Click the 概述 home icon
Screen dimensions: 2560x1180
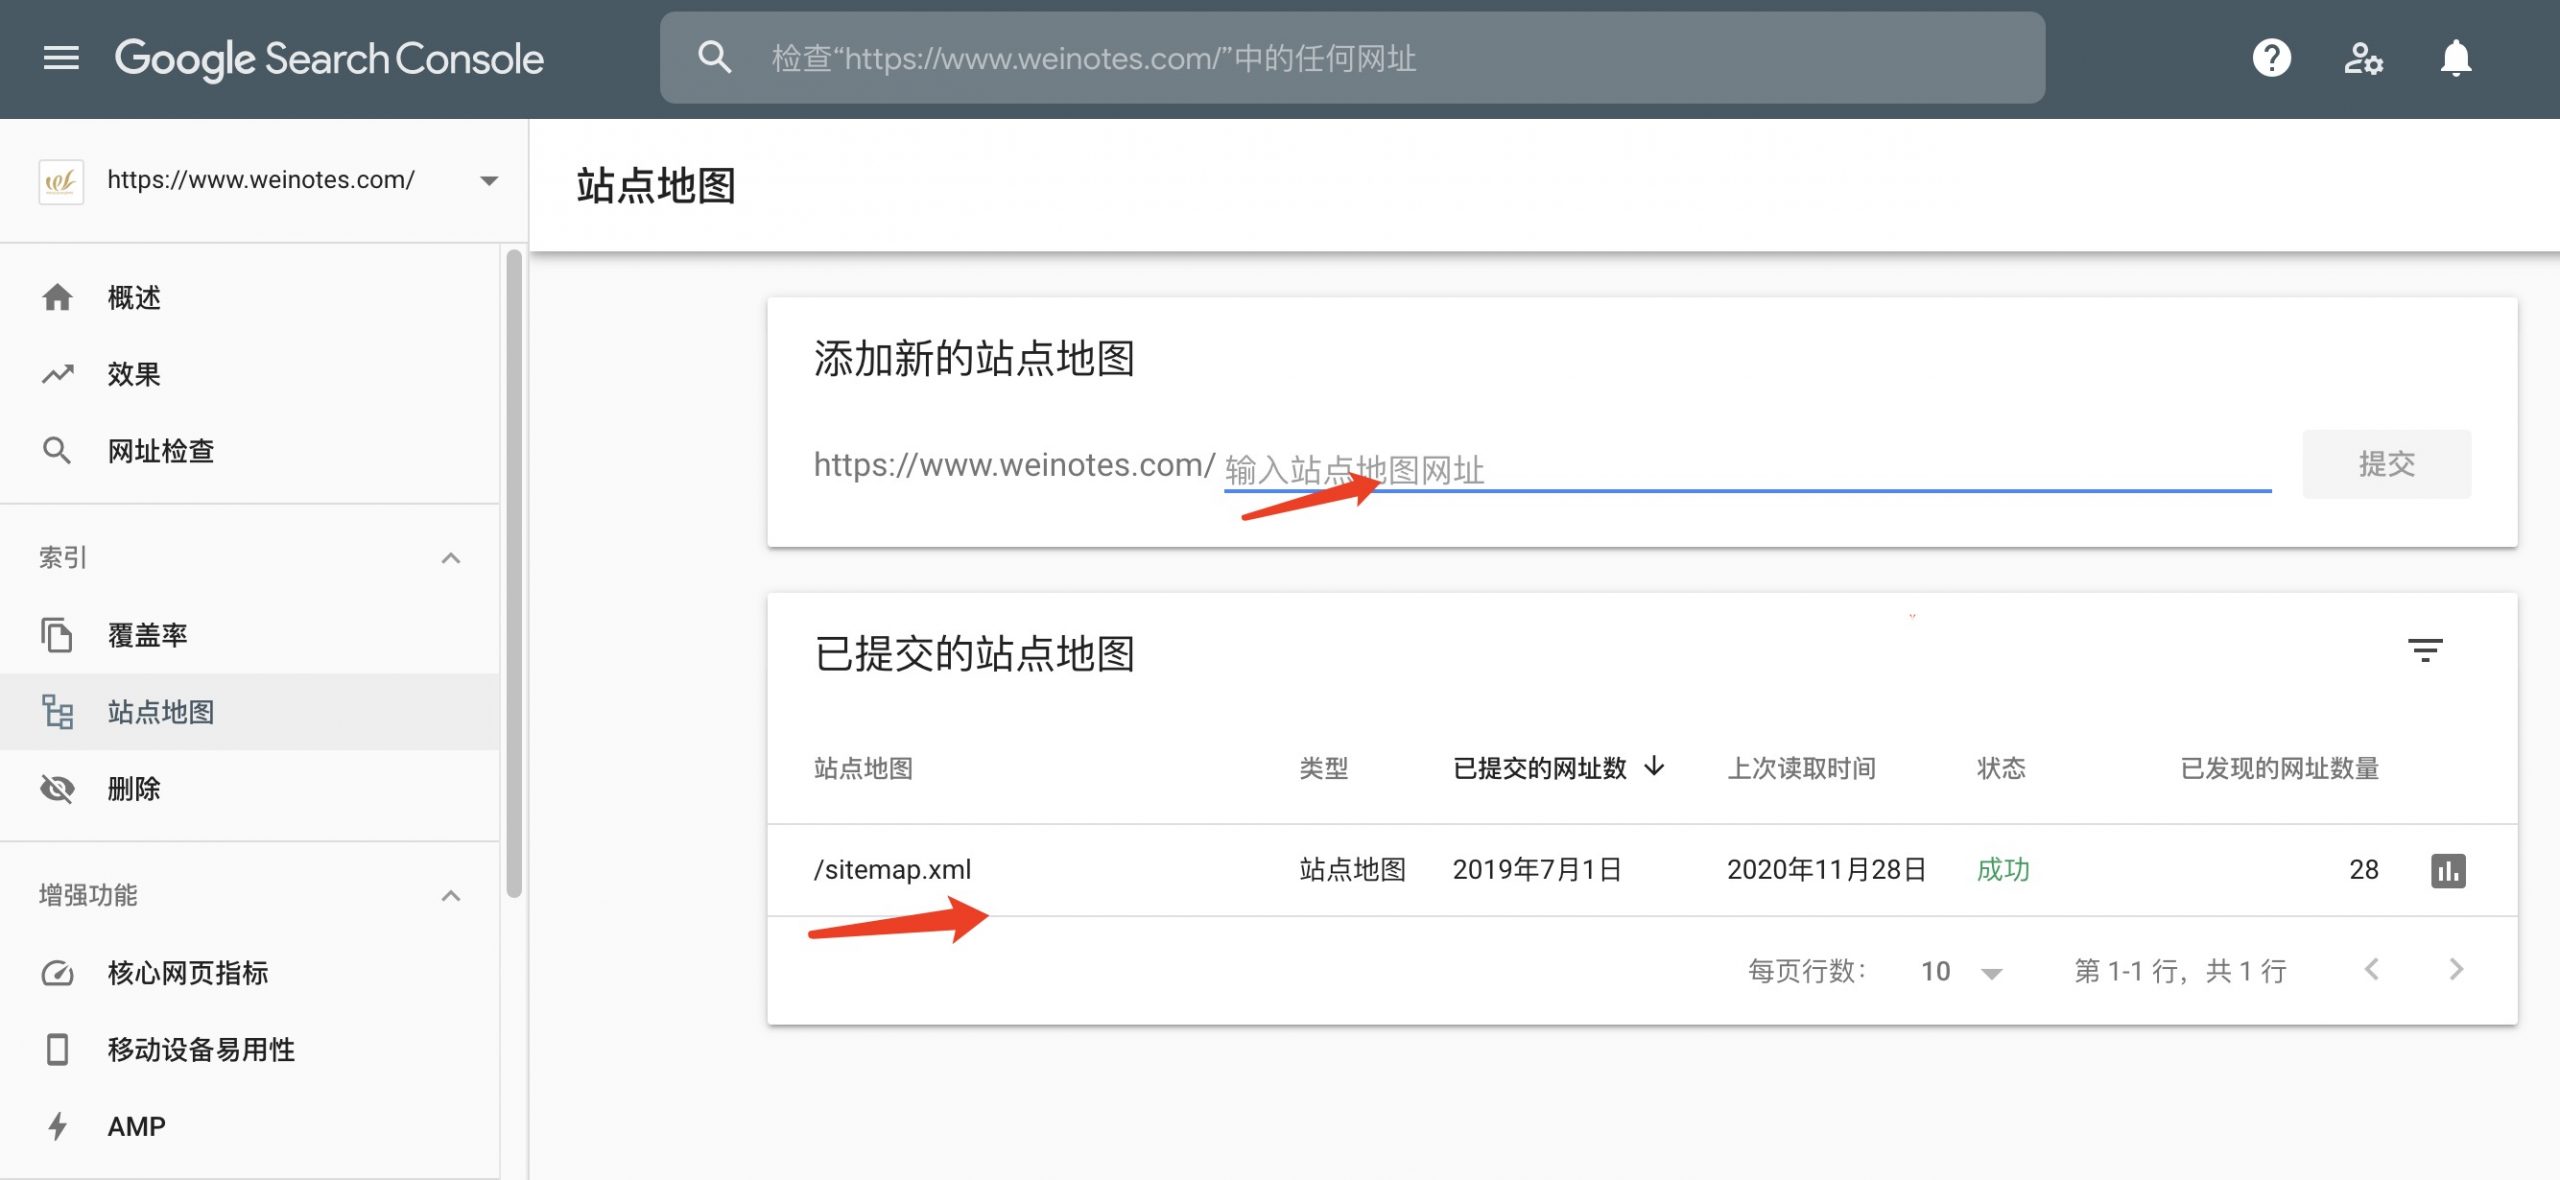57,297
